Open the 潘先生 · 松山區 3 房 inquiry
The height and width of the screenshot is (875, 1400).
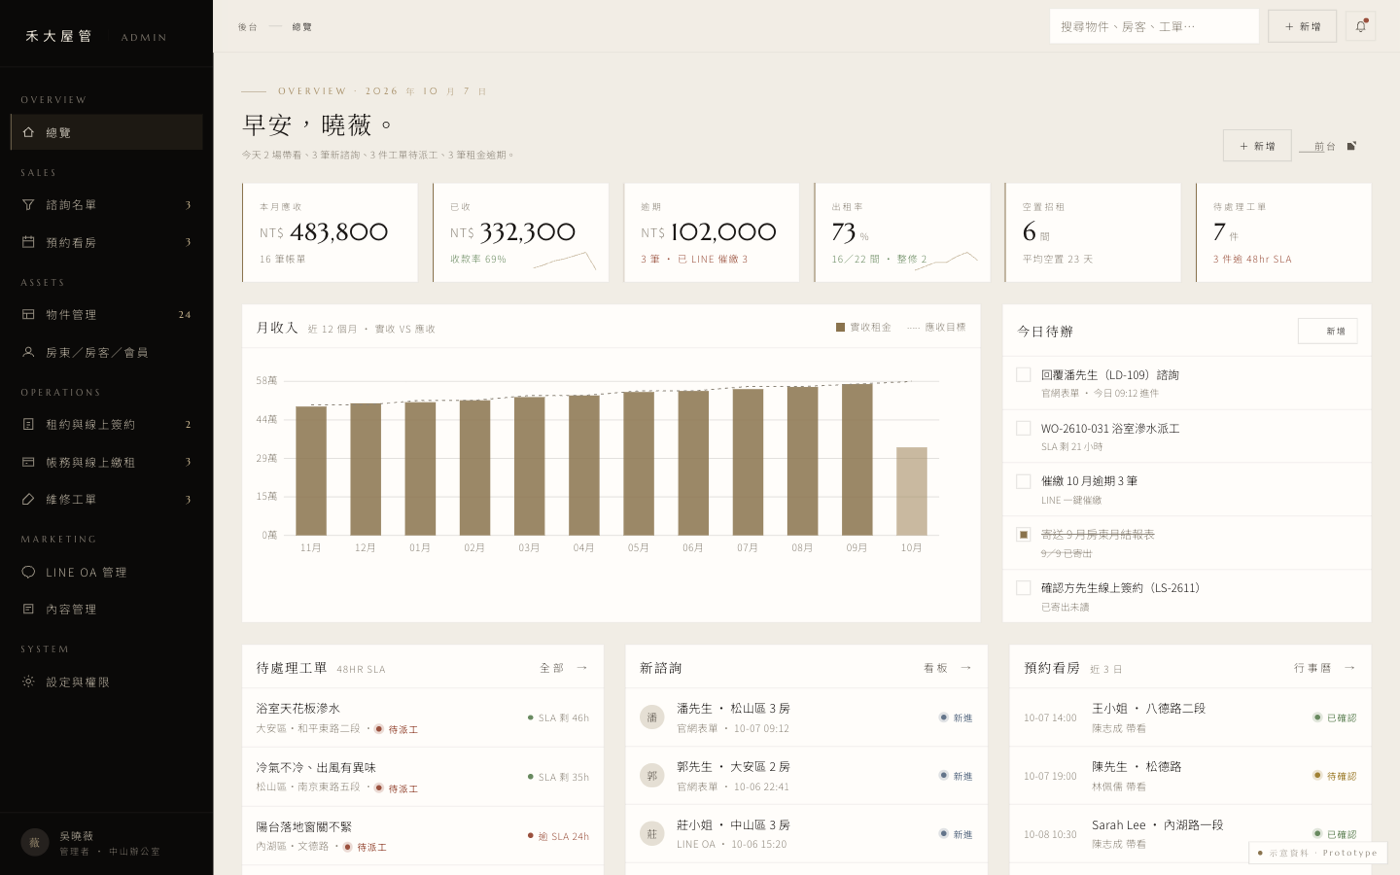coord(806,717)
